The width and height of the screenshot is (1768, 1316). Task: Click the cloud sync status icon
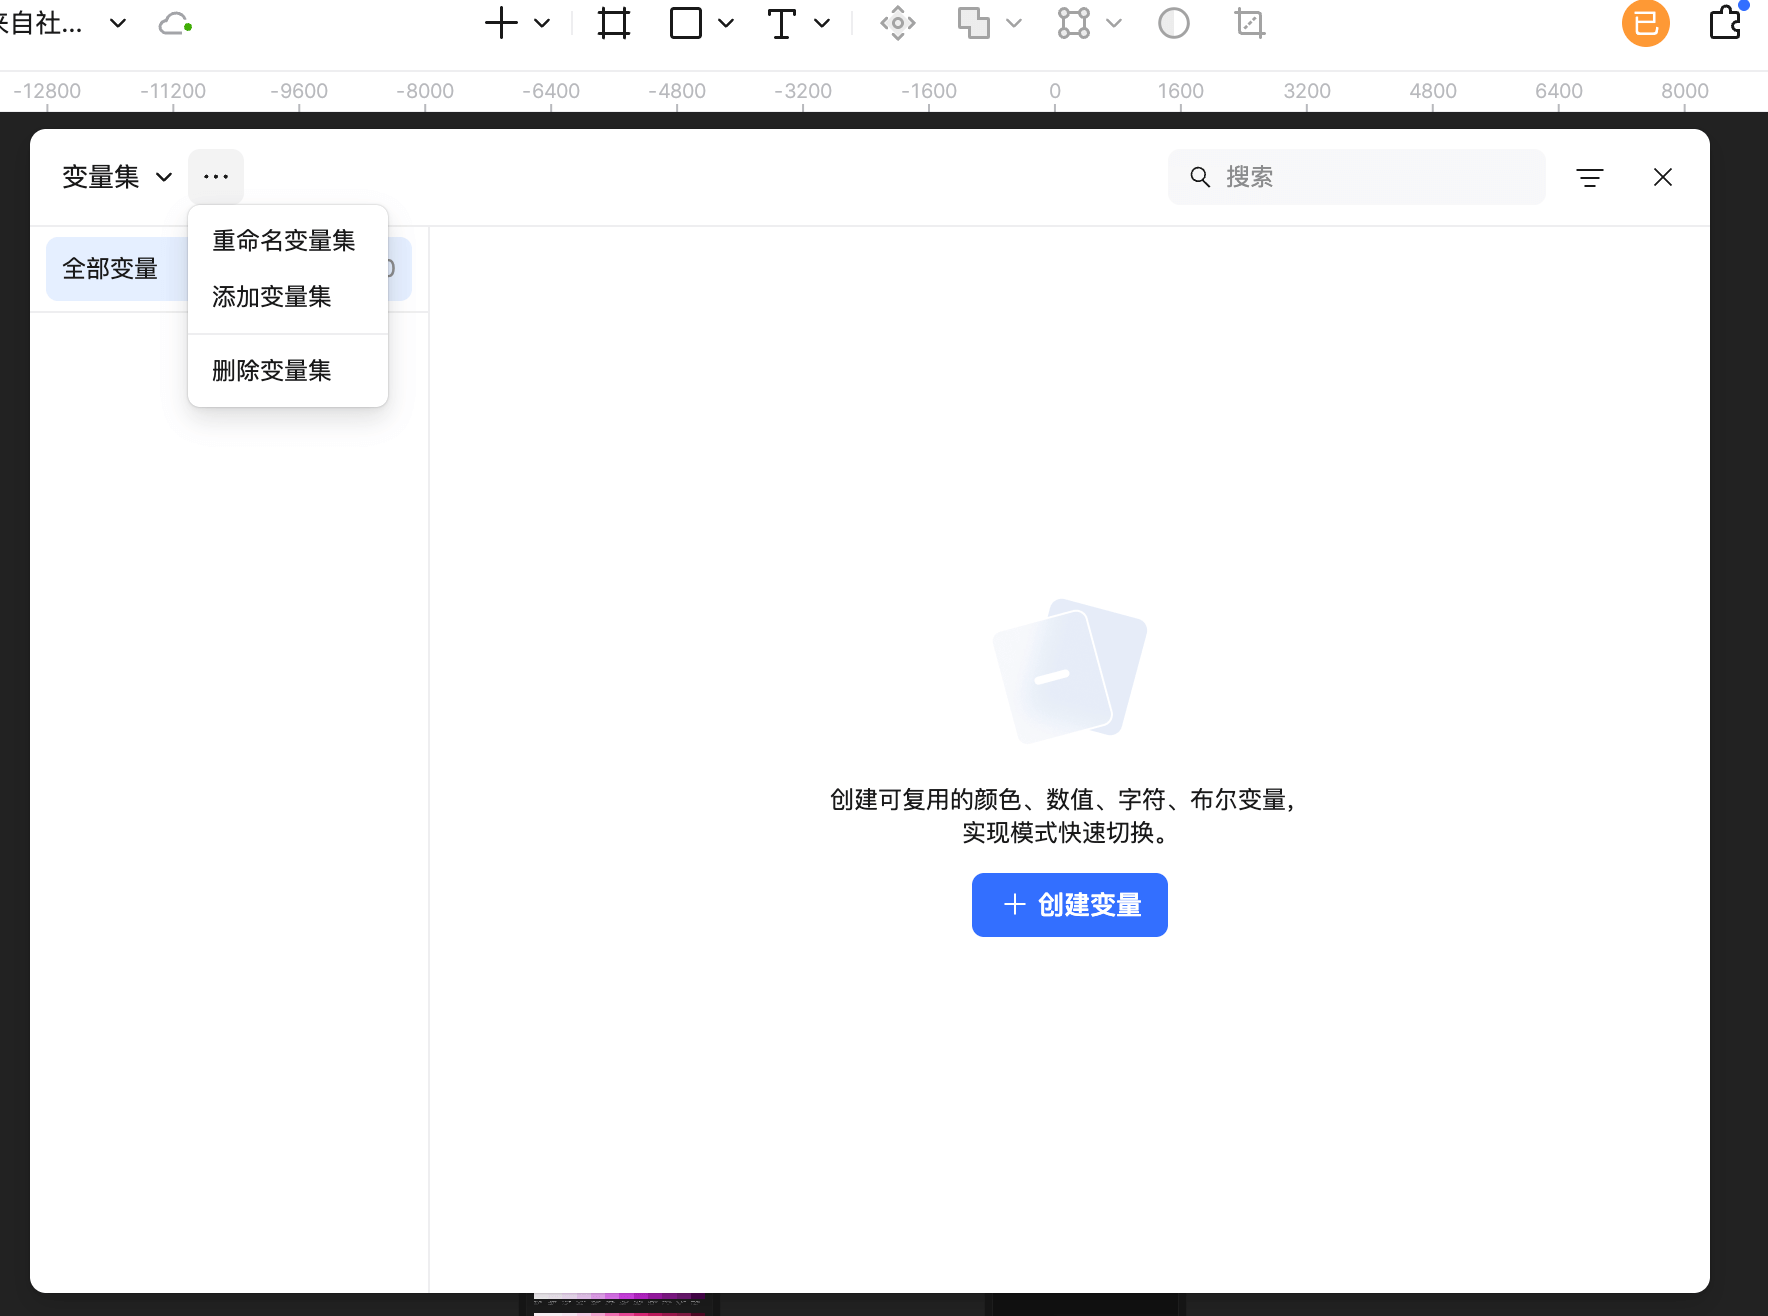[174, 22]
